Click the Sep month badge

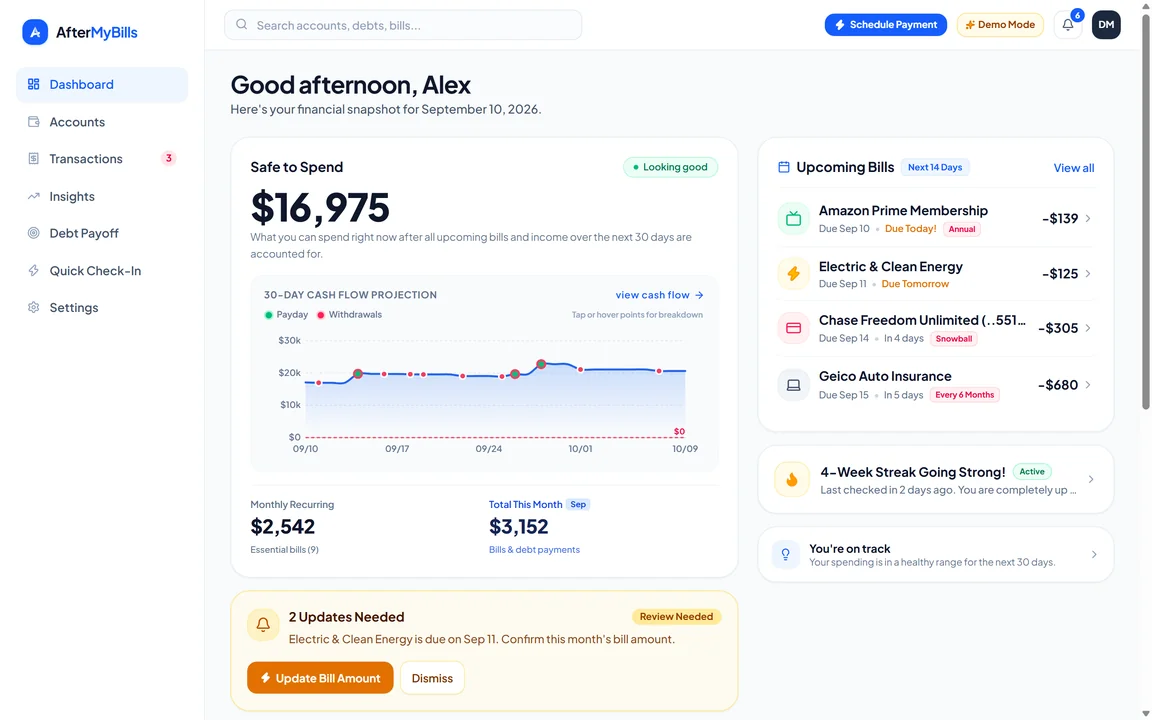(x=578, y=504)
